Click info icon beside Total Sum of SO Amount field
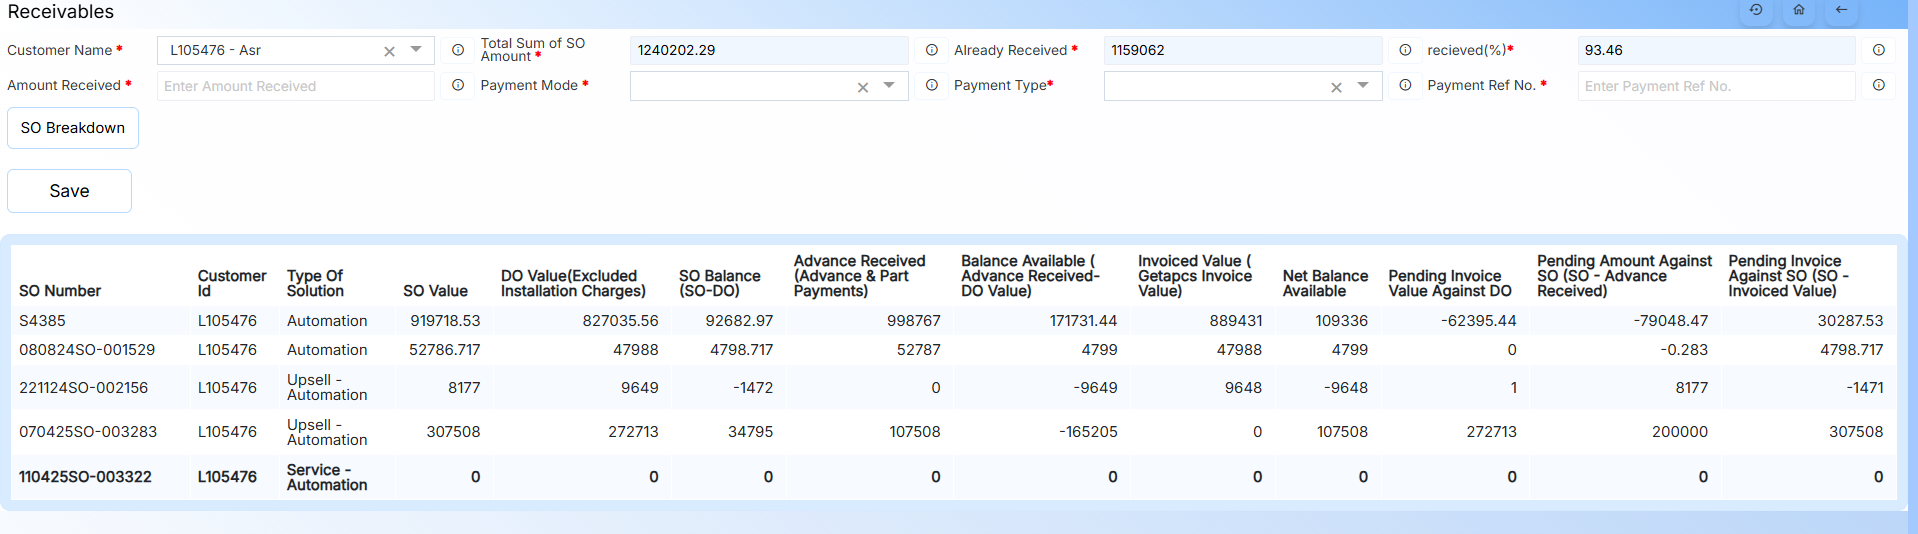The width and height of the screenshot is (1918, 534). (x=931, y=50)
